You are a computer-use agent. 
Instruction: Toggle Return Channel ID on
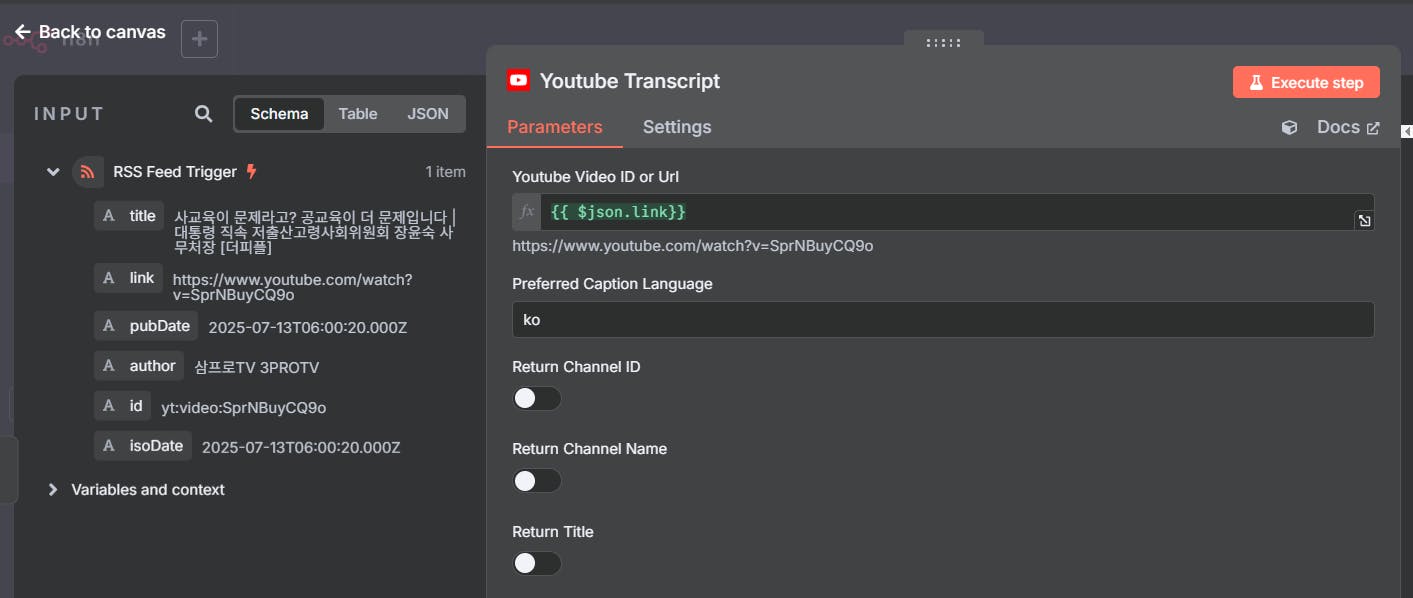(537, 399)
